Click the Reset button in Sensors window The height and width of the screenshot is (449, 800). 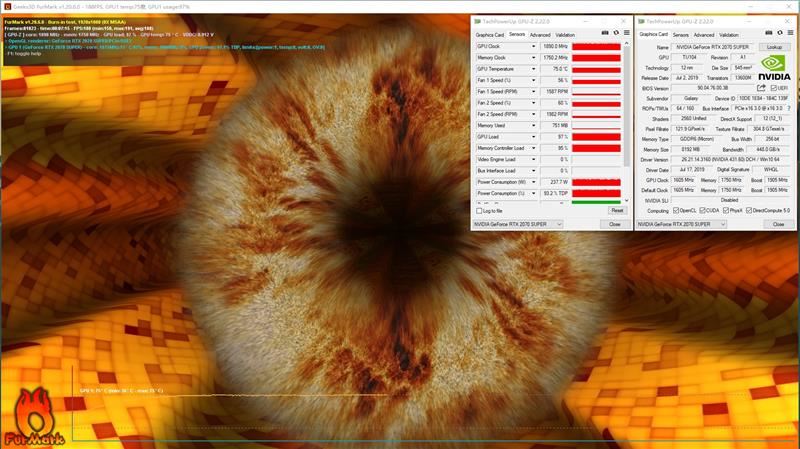[x=617, y=210]
